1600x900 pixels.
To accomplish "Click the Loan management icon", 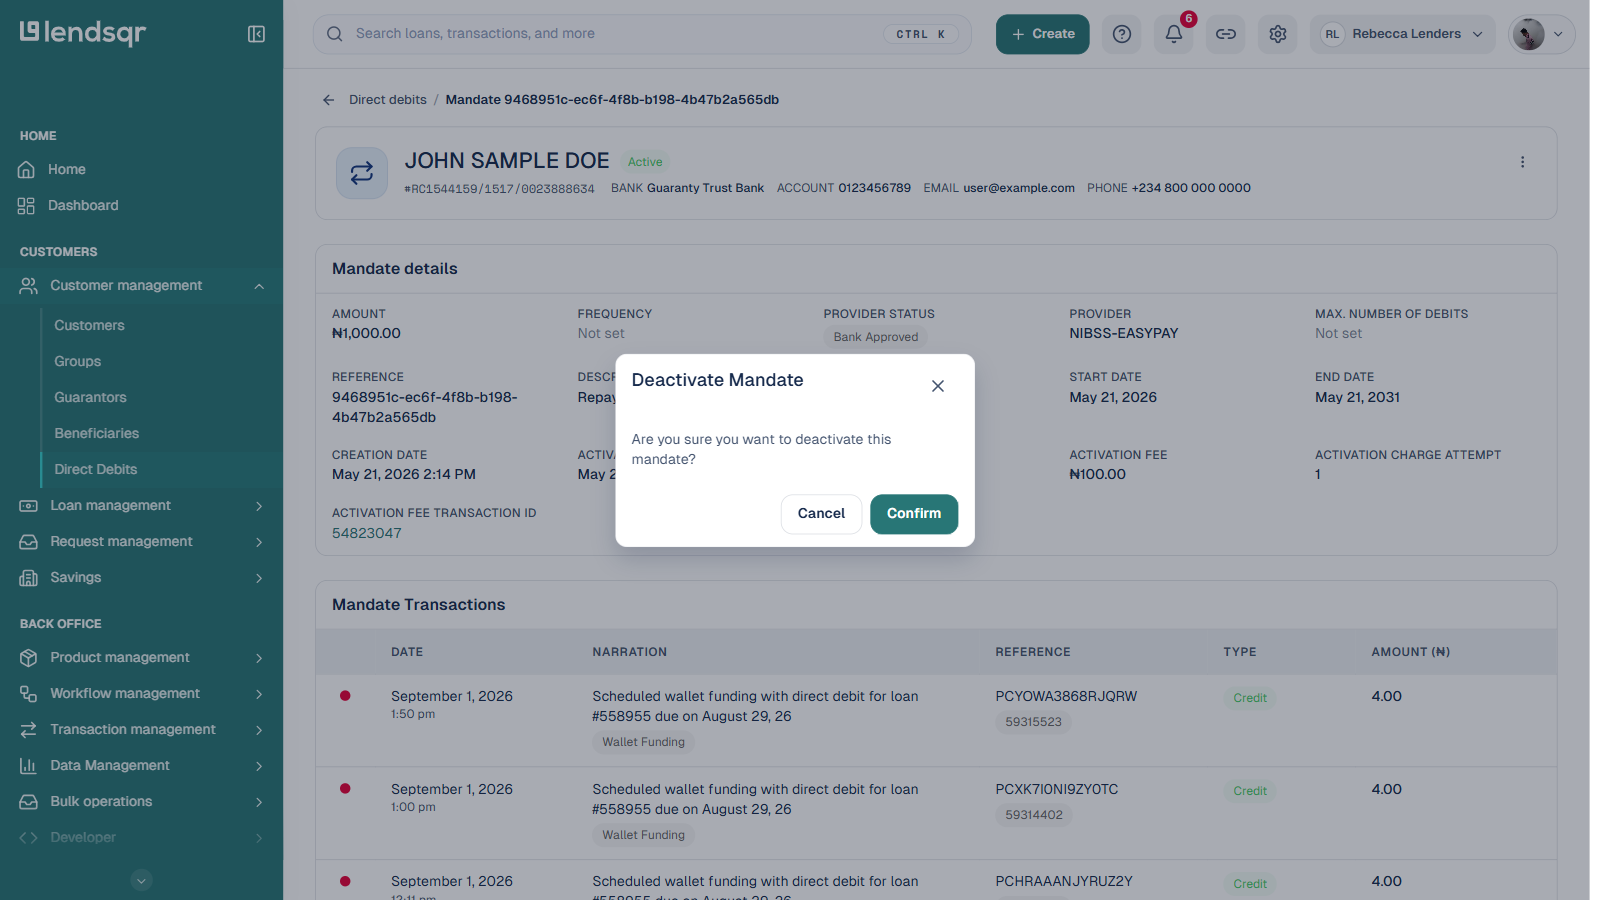I will point(29,506).
